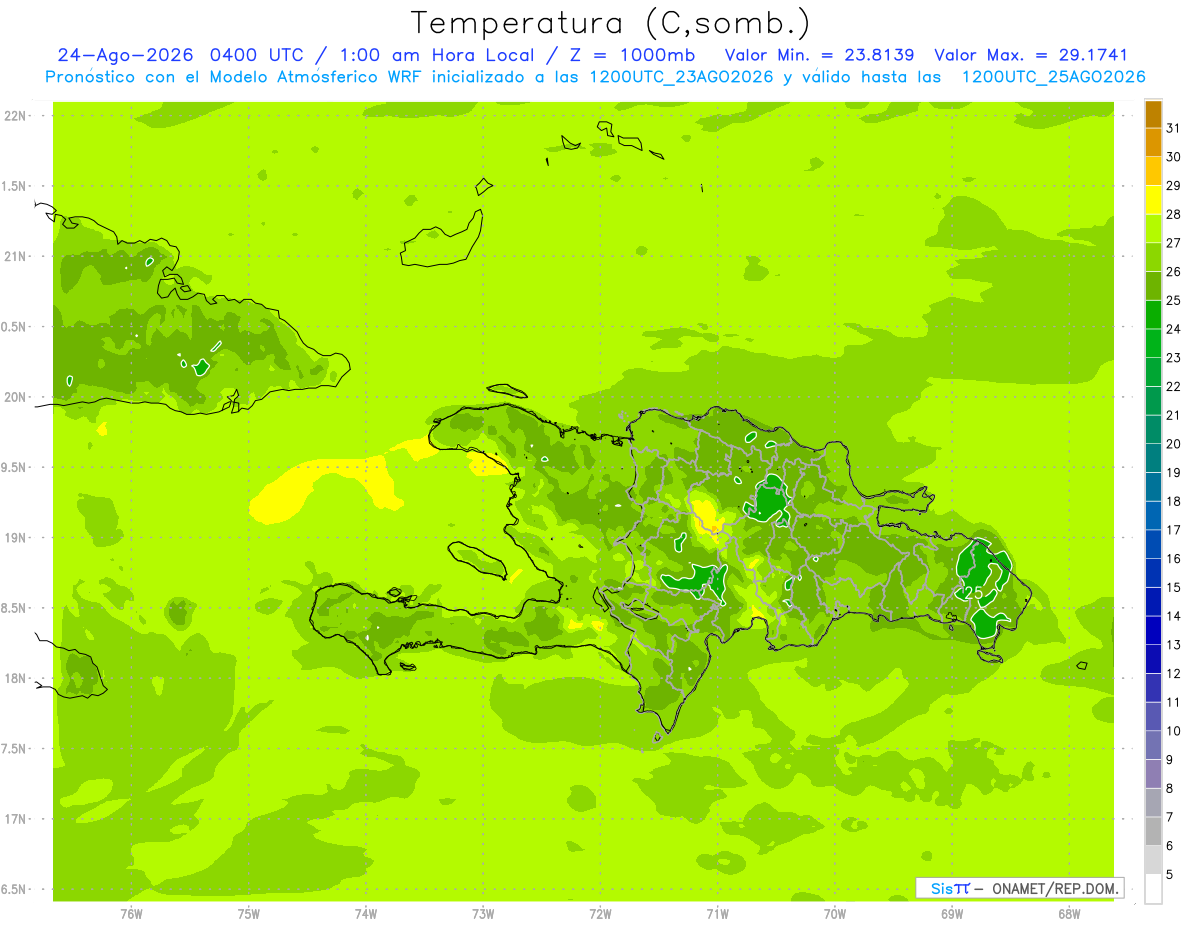Pick the orange legend swatch above 31
The width and height of the screenshot is (1200, 927).
coord(1153,114)
